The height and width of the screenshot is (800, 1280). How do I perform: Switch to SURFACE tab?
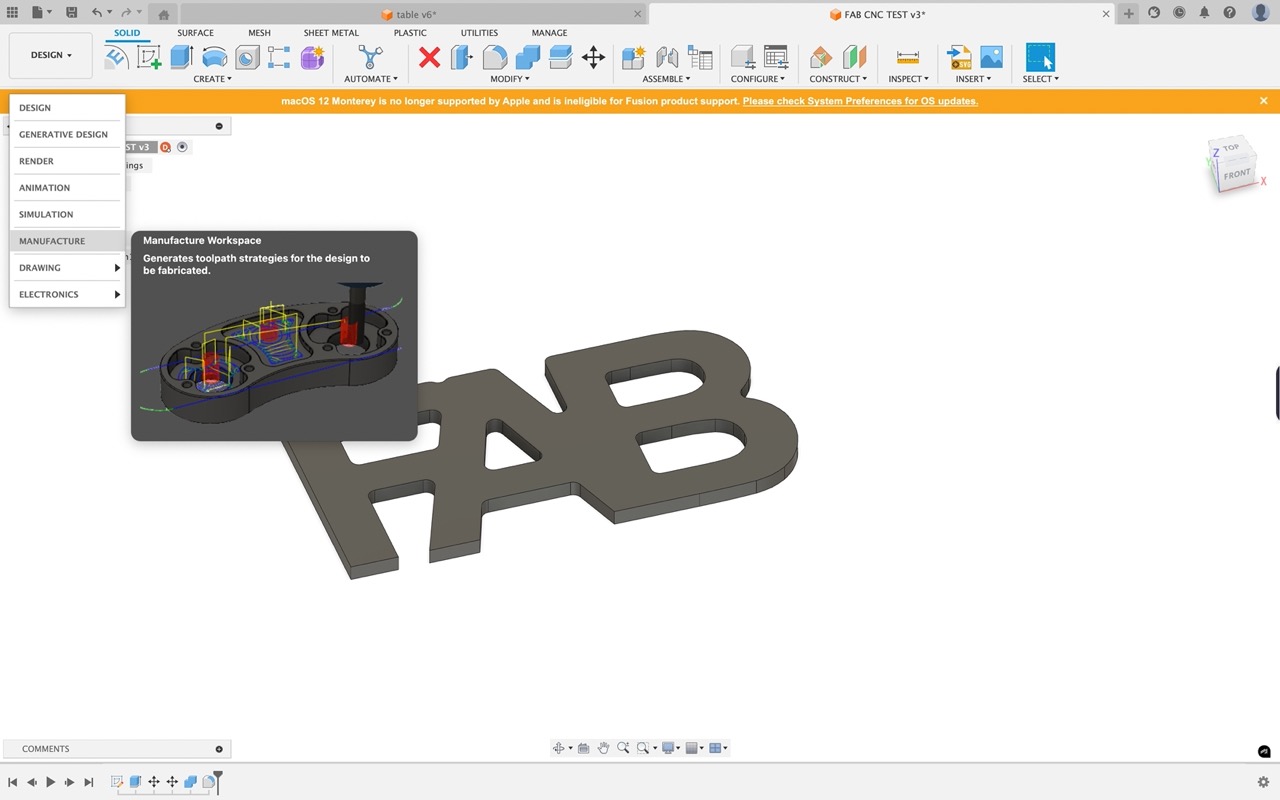195,33
